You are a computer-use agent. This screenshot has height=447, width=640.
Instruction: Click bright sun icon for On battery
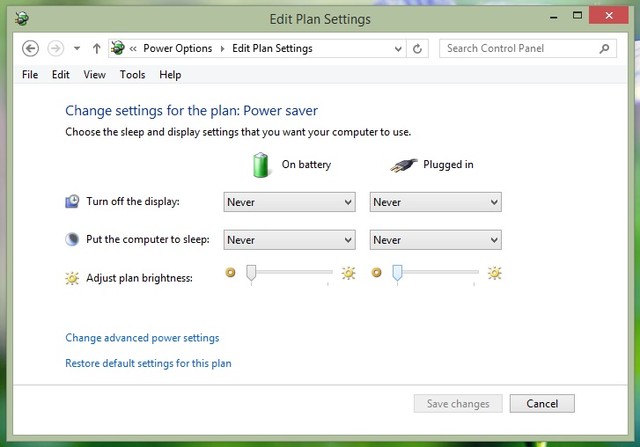pos(349,273)
